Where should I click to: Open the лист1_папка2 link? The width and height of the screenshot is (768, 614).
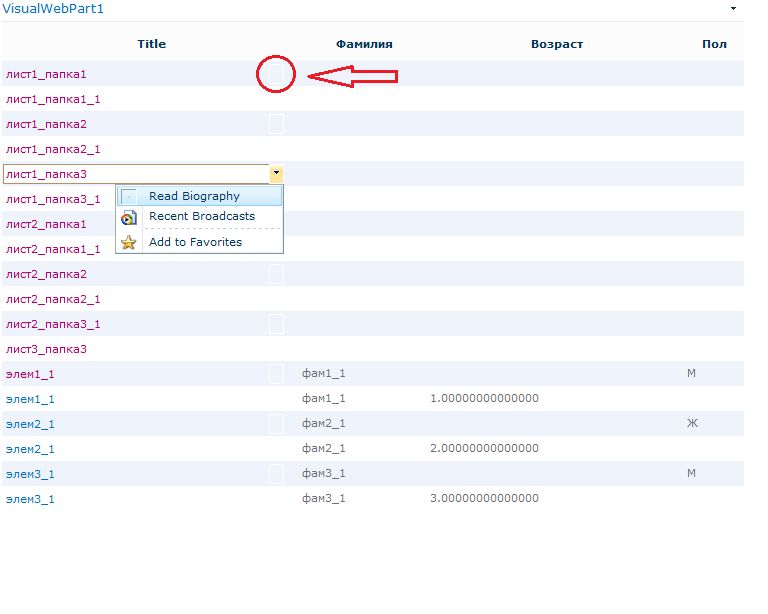[46, 124]
